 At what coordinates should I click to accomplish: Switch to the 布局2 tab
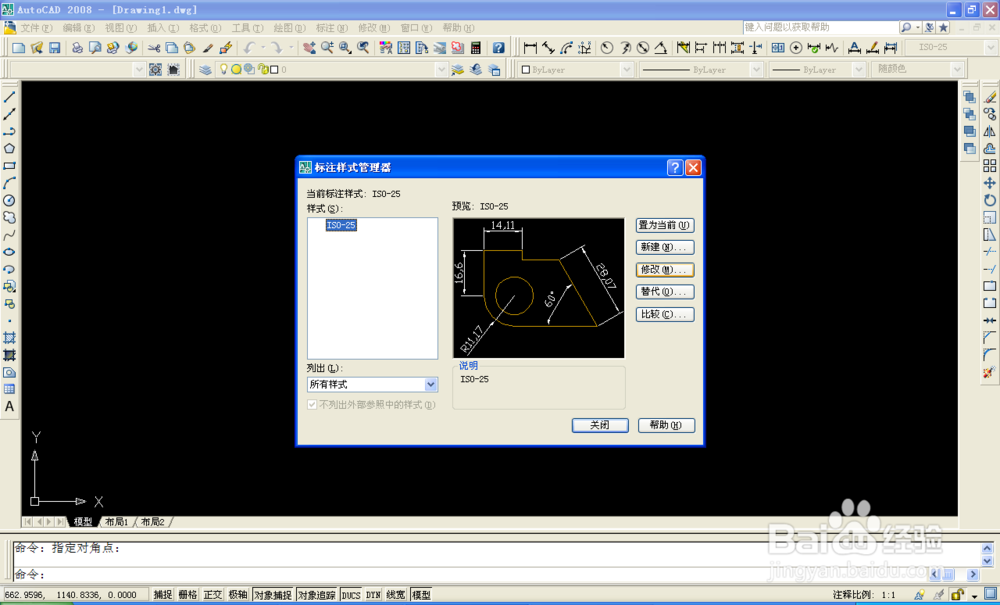coord(153,522)
